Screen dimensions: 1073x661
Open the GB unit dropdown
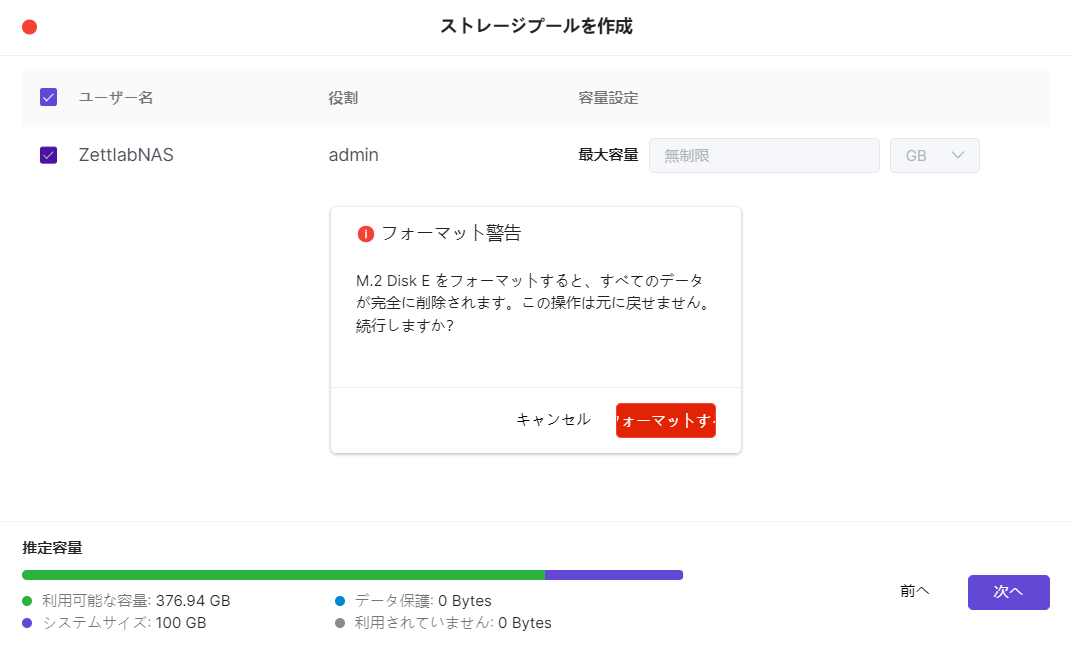click(x=934, y=155)
